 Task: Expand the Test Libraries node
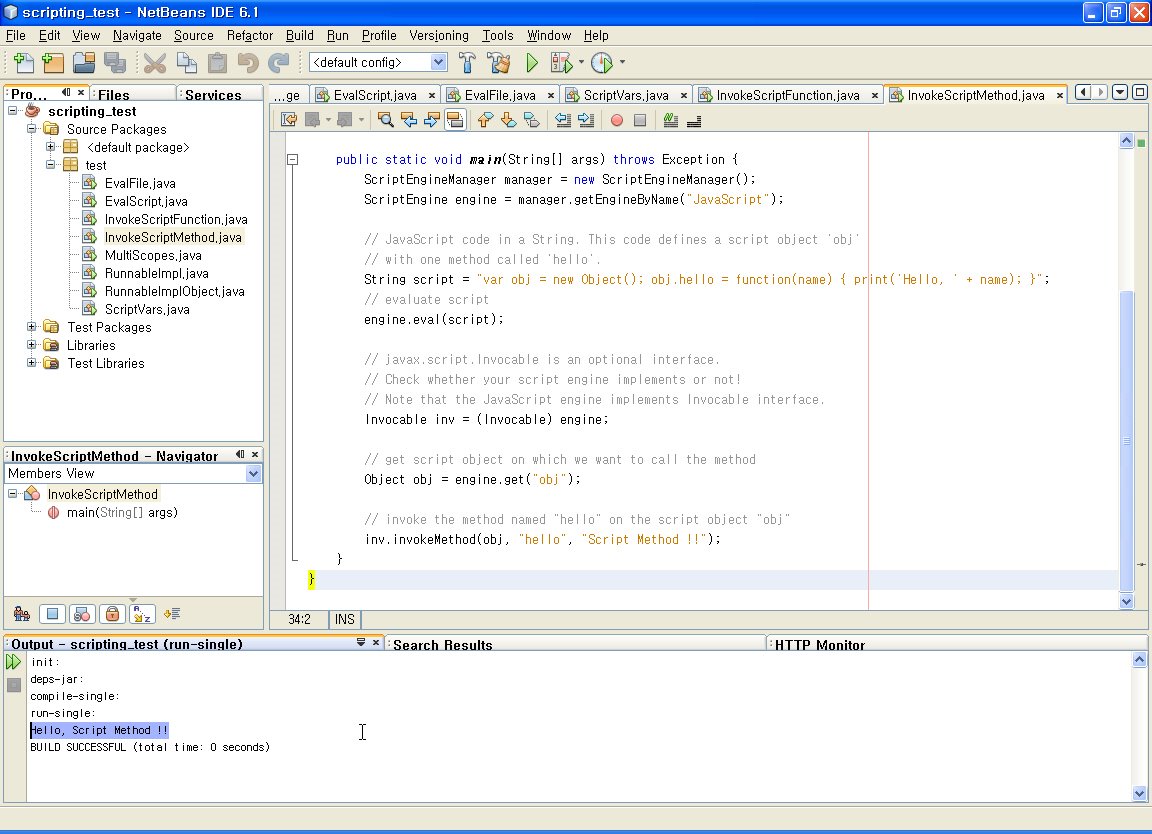pos(32,362)
